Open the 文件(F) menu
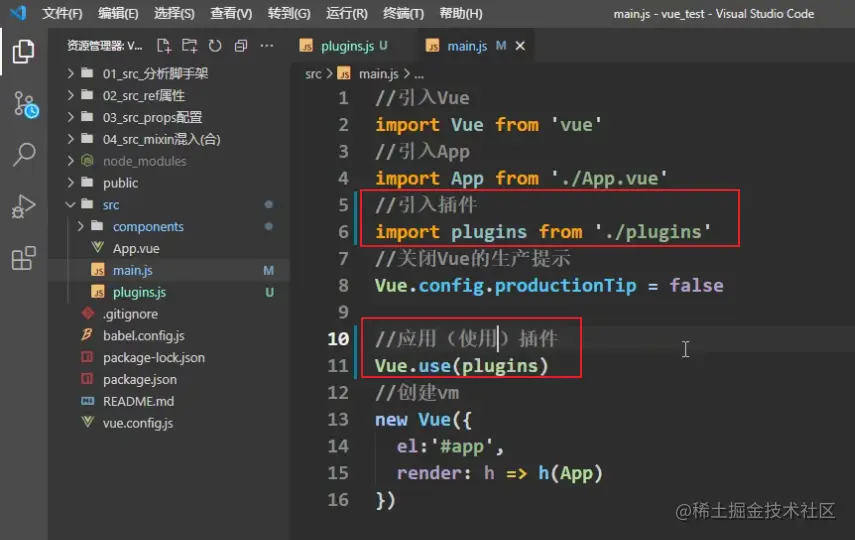This screenshot has width=855, height=540. point(62,13)
